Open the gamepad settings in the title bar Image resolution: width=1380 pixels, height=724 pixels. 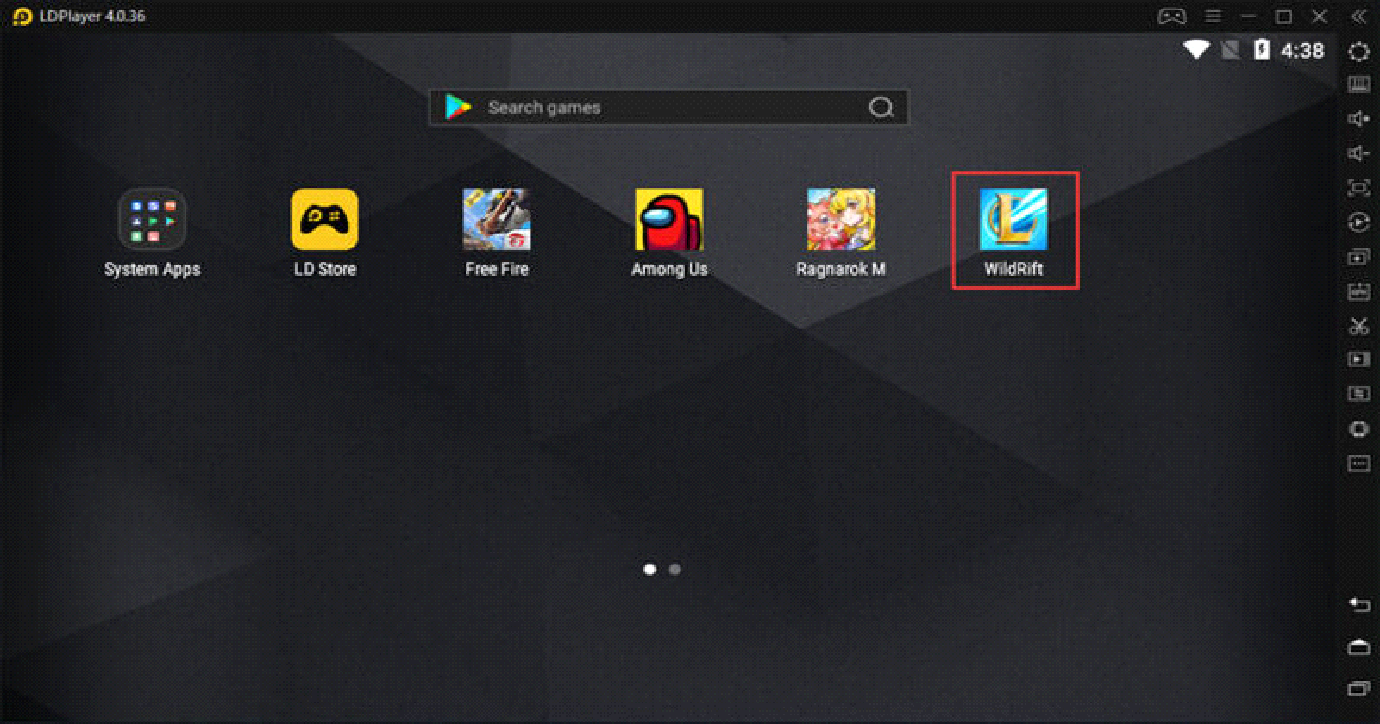pyautogui.click(x=1171, y=16)
